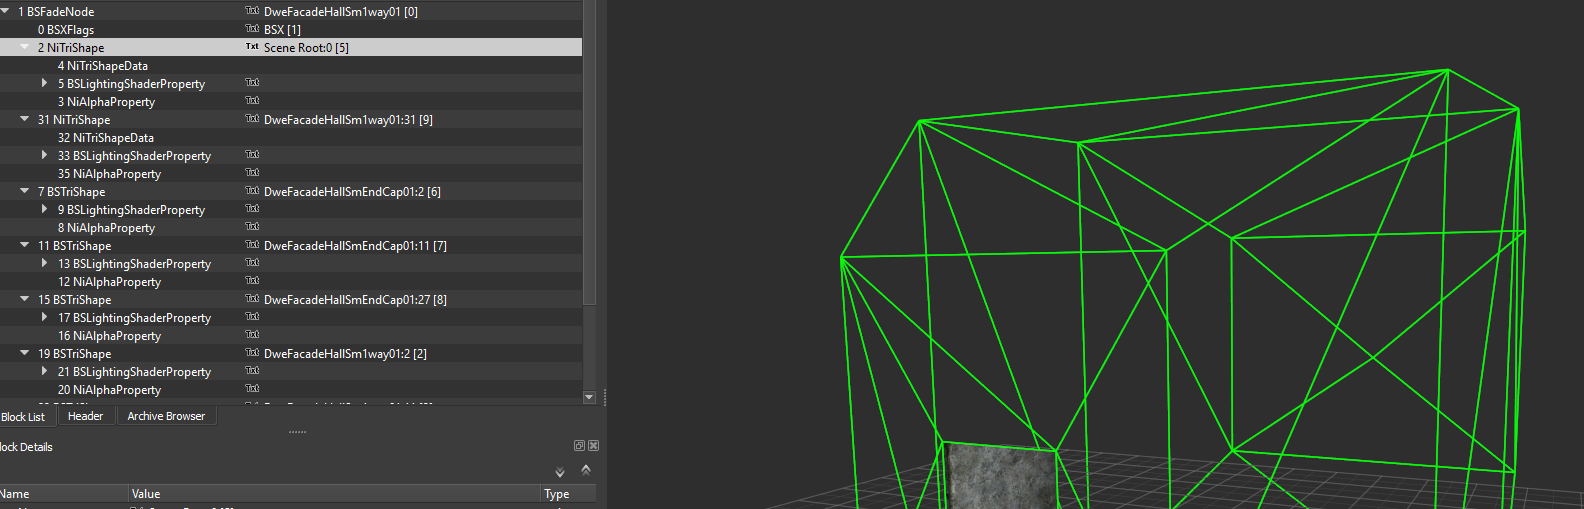This screenshot has width=1584, height=509.
Task: Click block list scrollbar down arrow
Action: tap(589, 397)
